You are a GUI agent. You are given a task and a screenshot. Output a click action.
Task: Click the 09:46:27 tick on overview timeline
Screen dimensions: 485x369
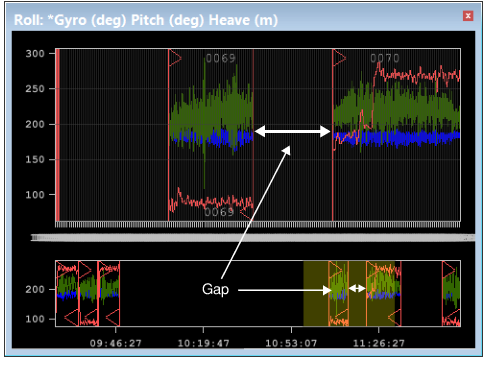pyautogui.click(x=116, y=330)
